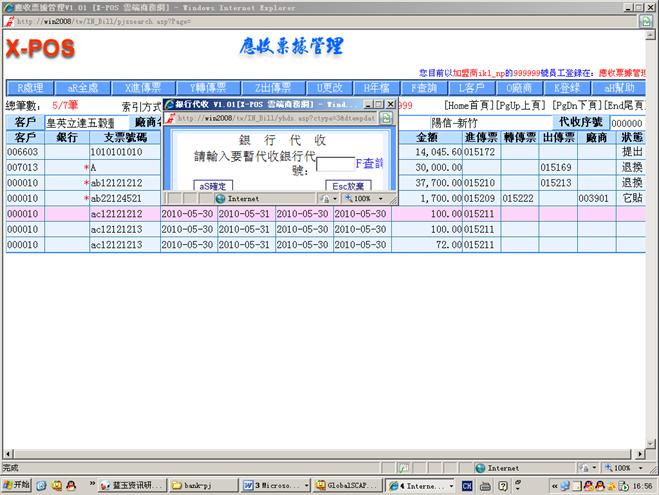Open main window zoom level dropdown

tap(622, 467)
